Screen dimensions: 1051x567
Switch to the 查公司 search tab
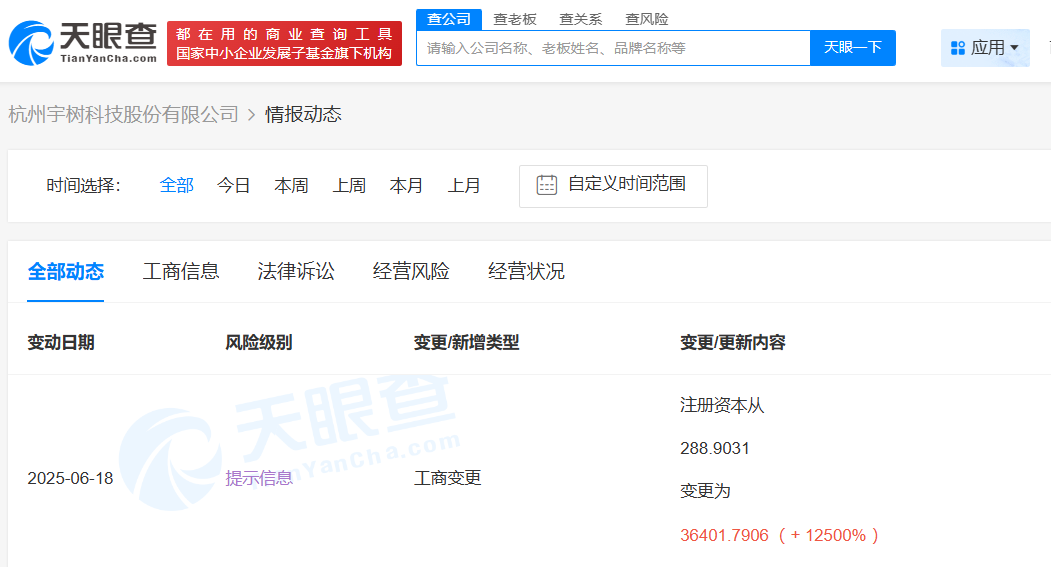tap(448, 19)
